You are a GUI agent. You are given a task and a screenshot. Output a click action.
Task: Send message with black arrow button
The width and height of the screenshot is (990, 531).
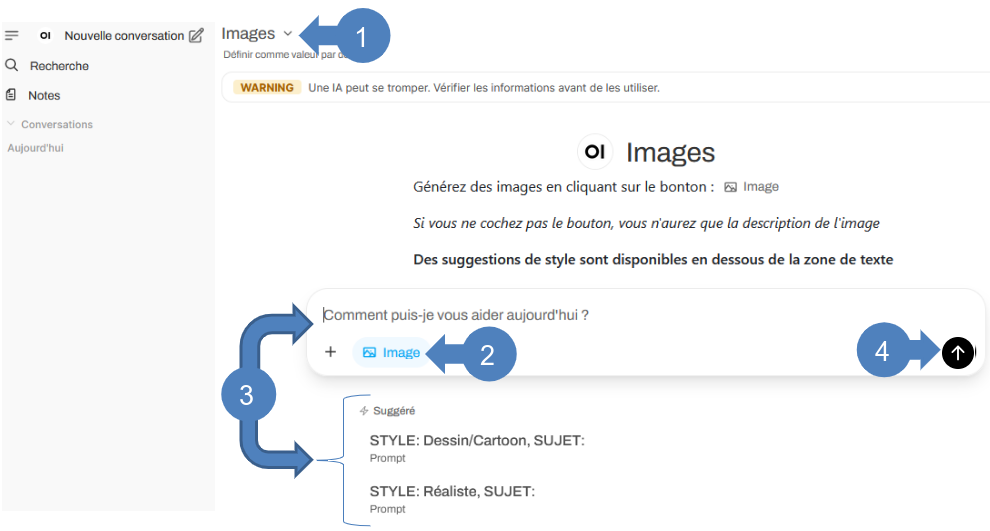tap(957, 352)
